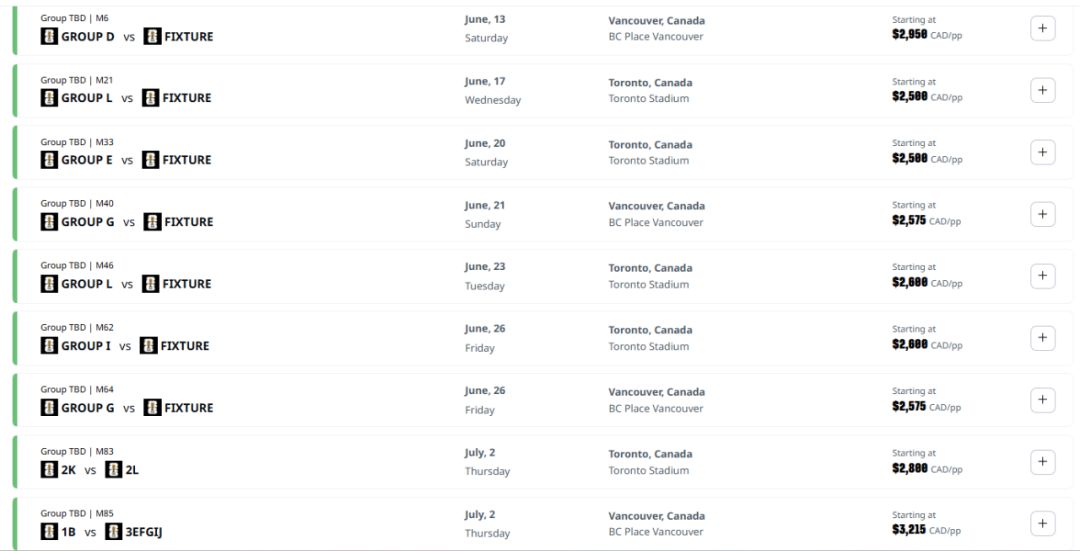Expand the M21 Group L match plus button

[1042, 90]
